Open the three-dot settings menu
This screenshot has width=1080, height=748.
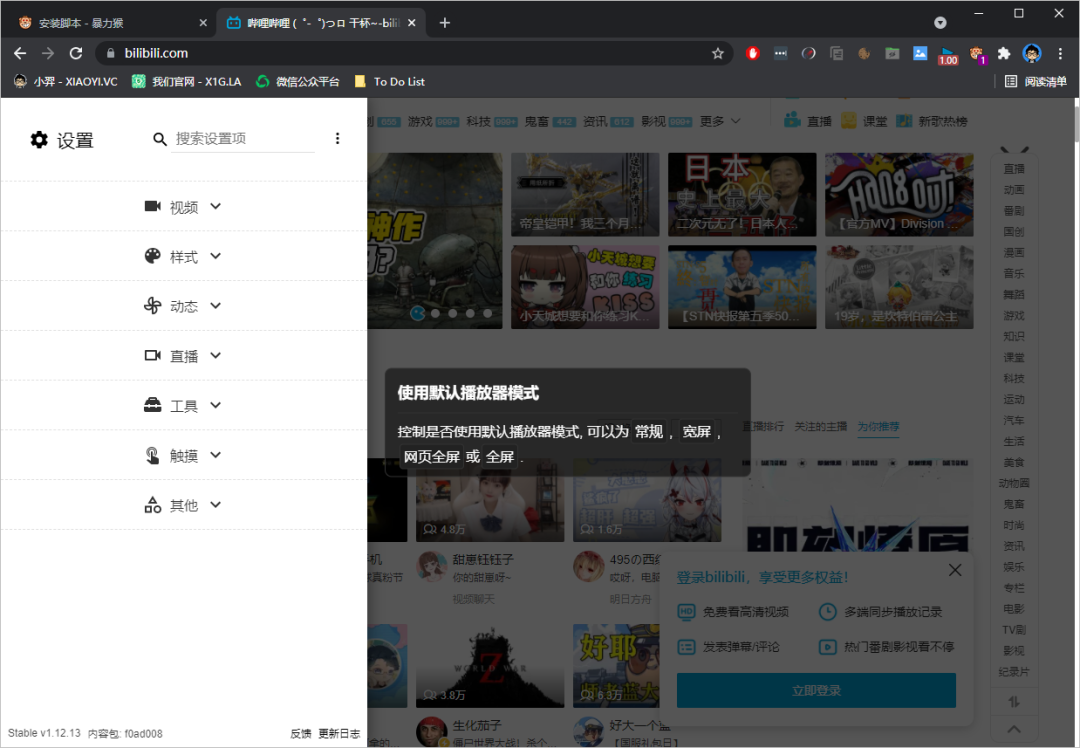[x=337, y=139]
